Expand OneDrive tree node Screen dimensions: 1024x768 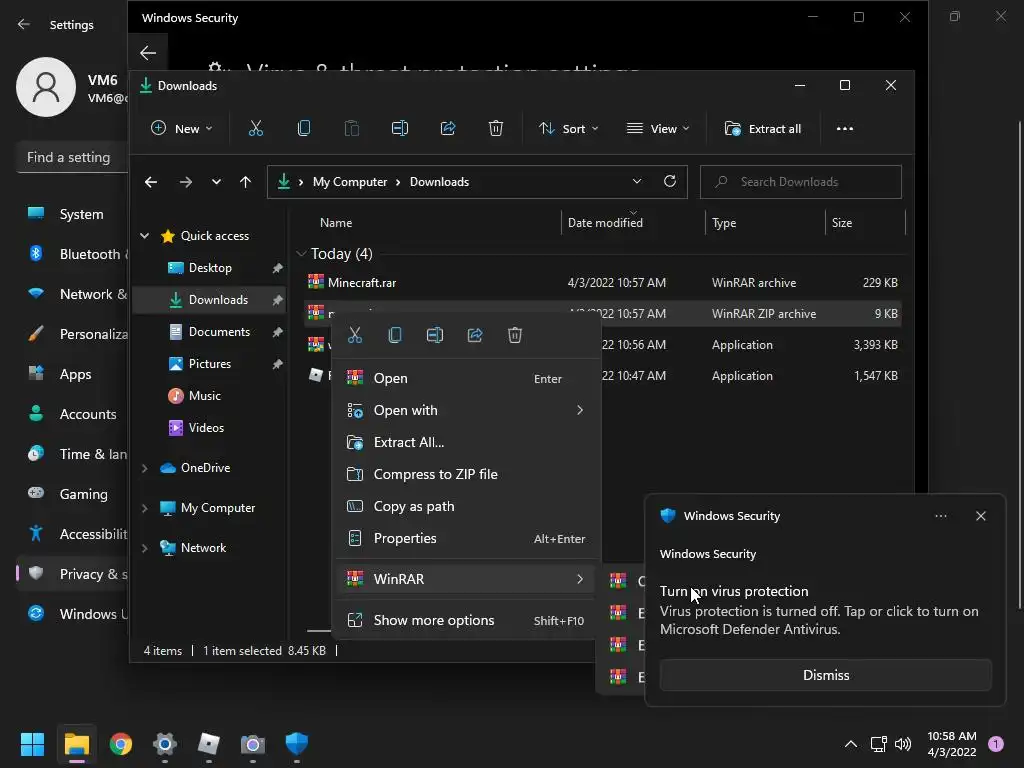pyautogui.click(x=144, y=468)
